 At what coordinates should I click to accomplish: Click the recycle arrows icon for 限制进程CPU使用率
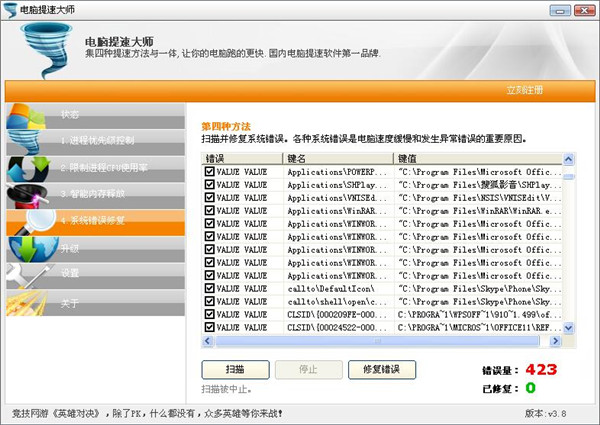pos(29,169)
